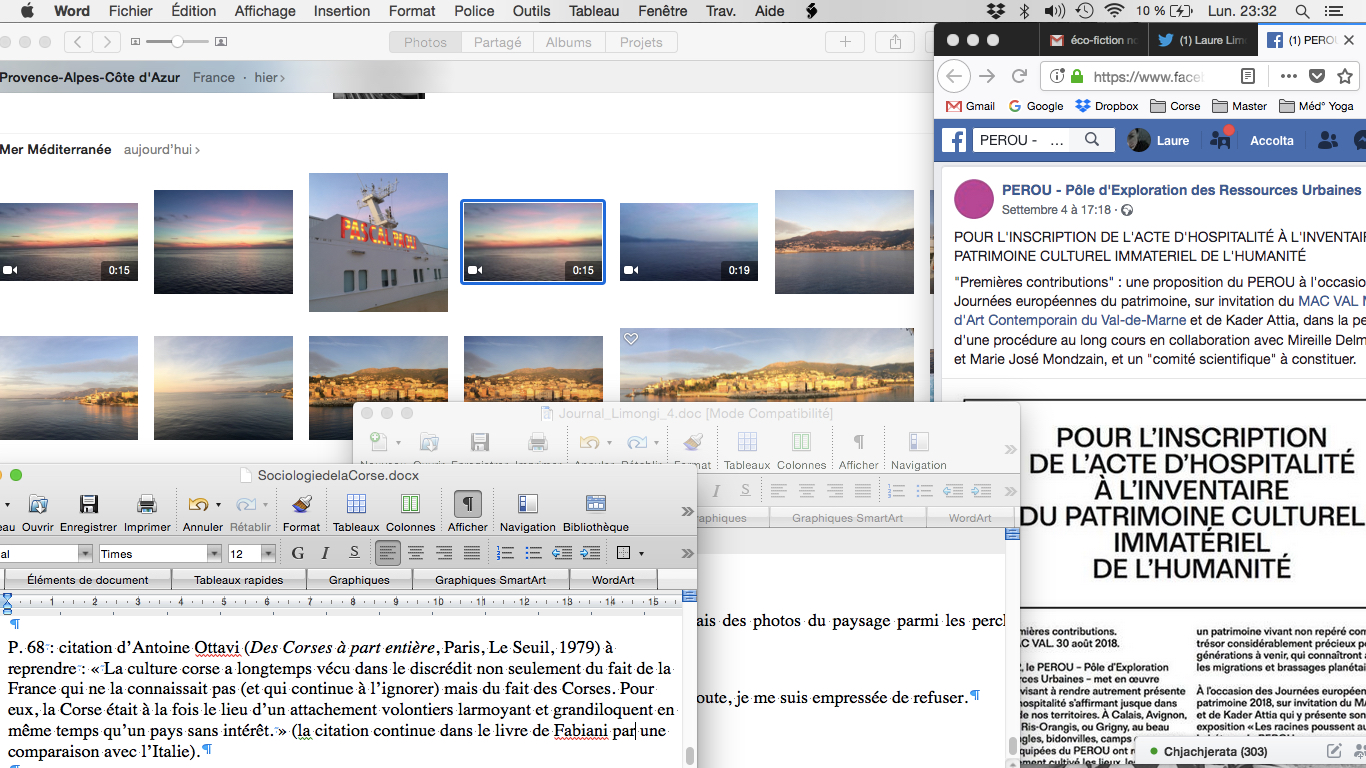This screenshot has width=1366, height=768.
Task: Open the font size 12 dropdown
Action: tap(268, 554)
